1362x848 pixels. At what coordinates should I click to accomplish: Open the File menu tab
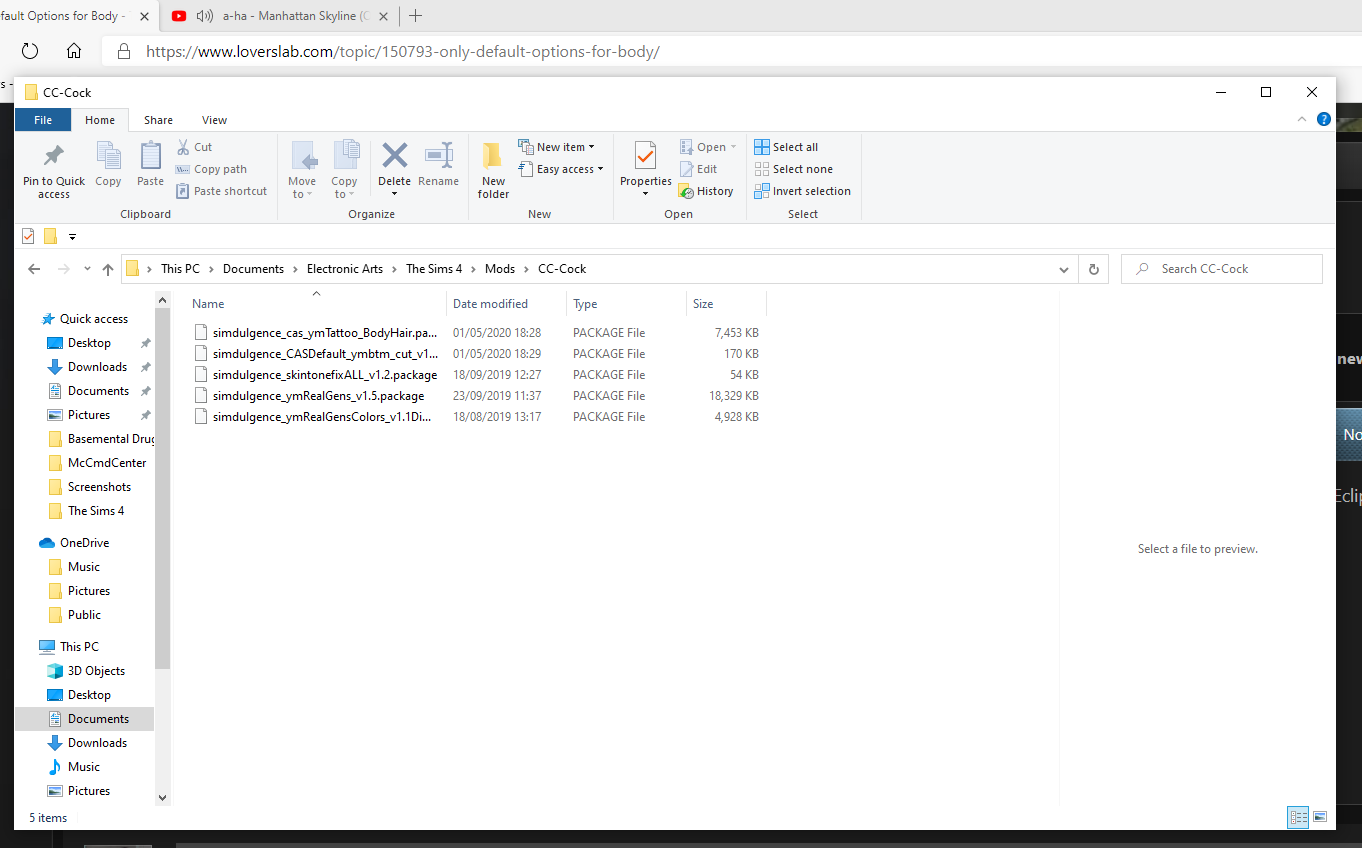(43, 120)
